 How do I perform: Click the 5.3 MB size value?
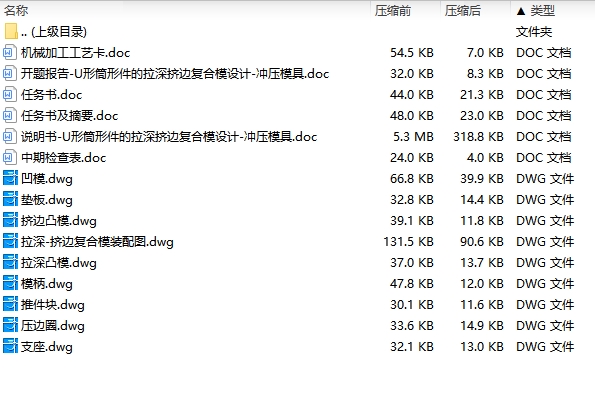tap(413, 137)
